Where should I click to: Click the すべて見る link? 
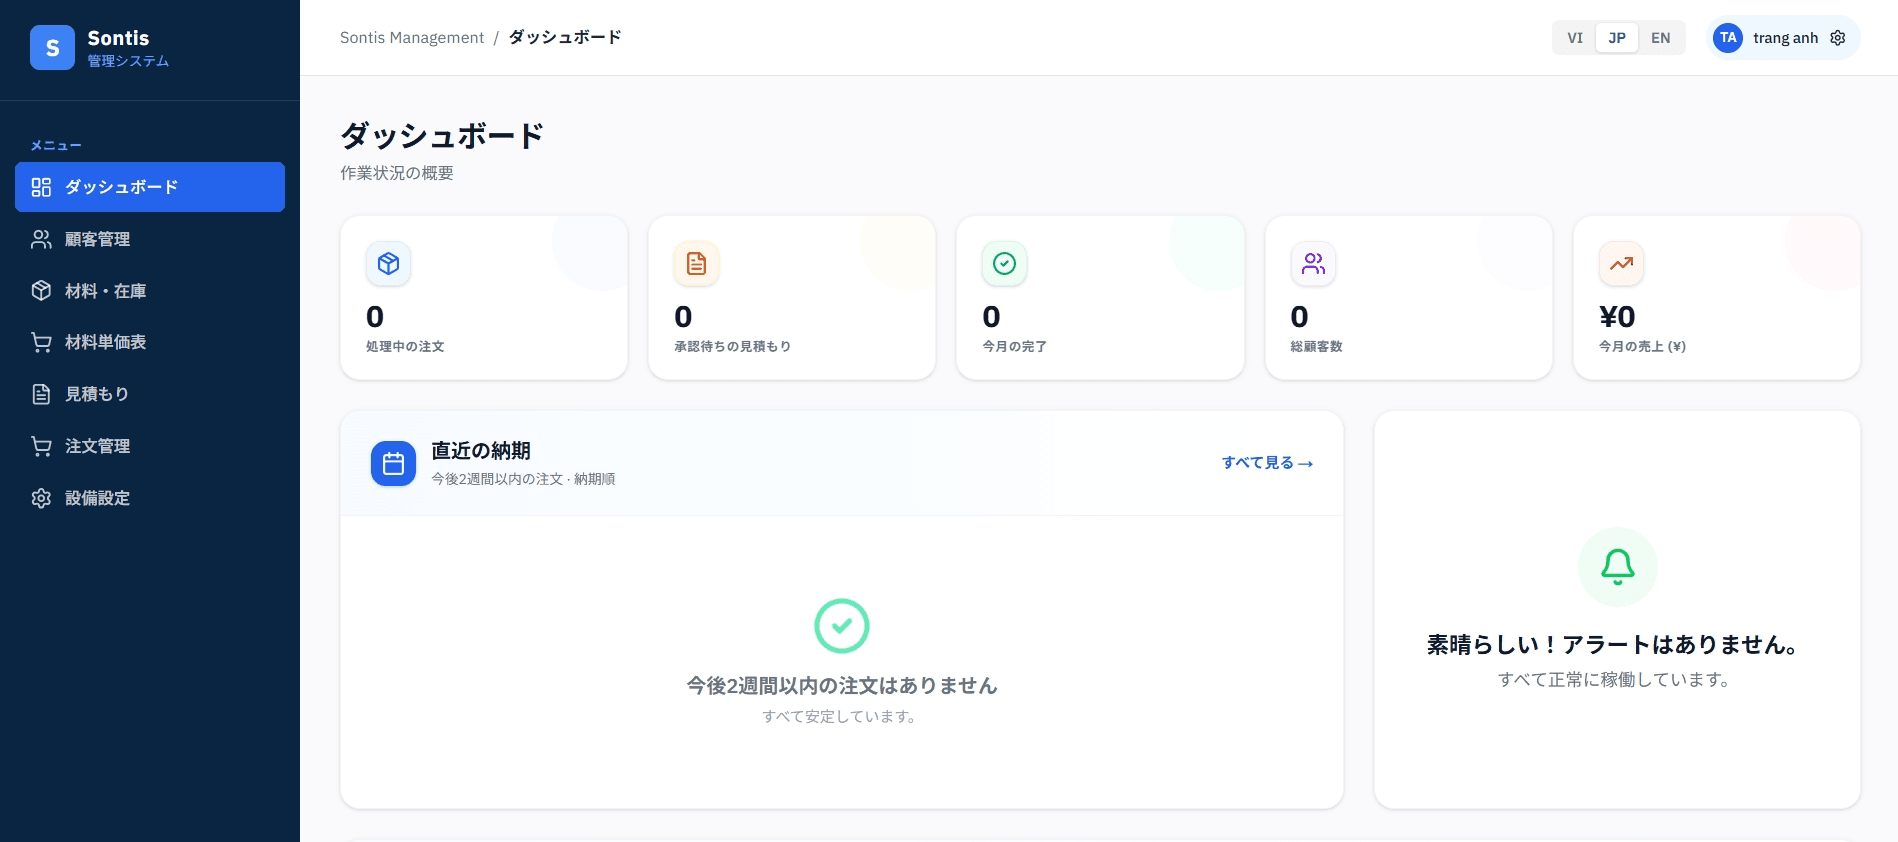[1267, 463]
